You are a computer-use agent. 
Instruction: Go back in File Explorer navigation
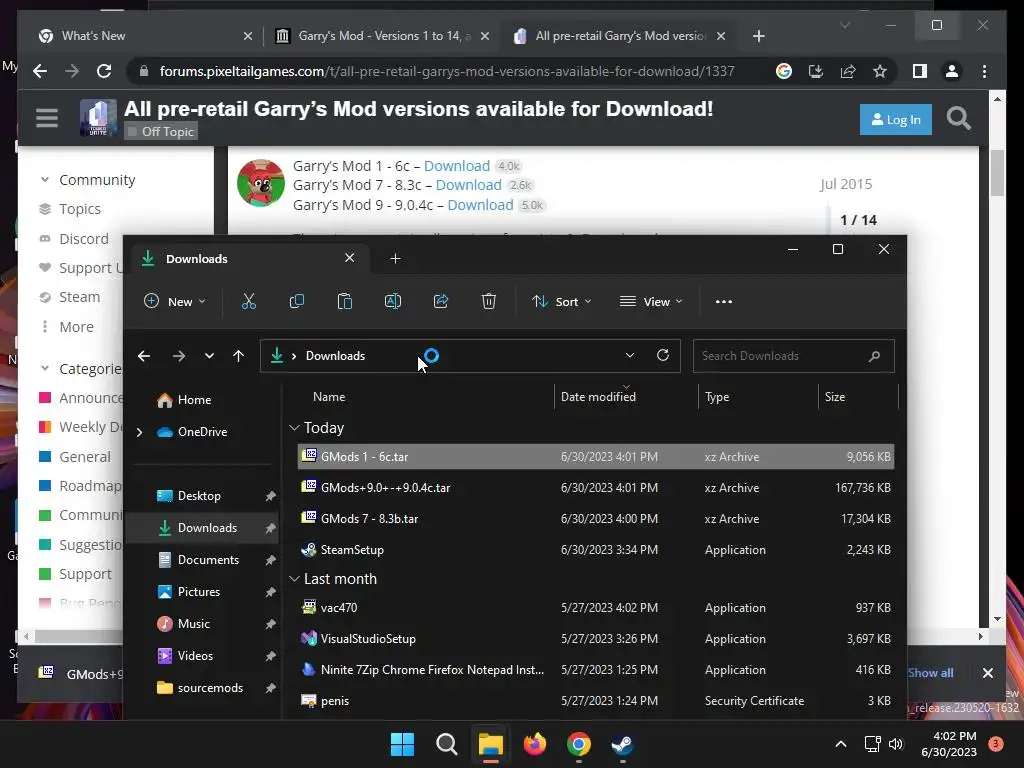click(x=144, y=356)
